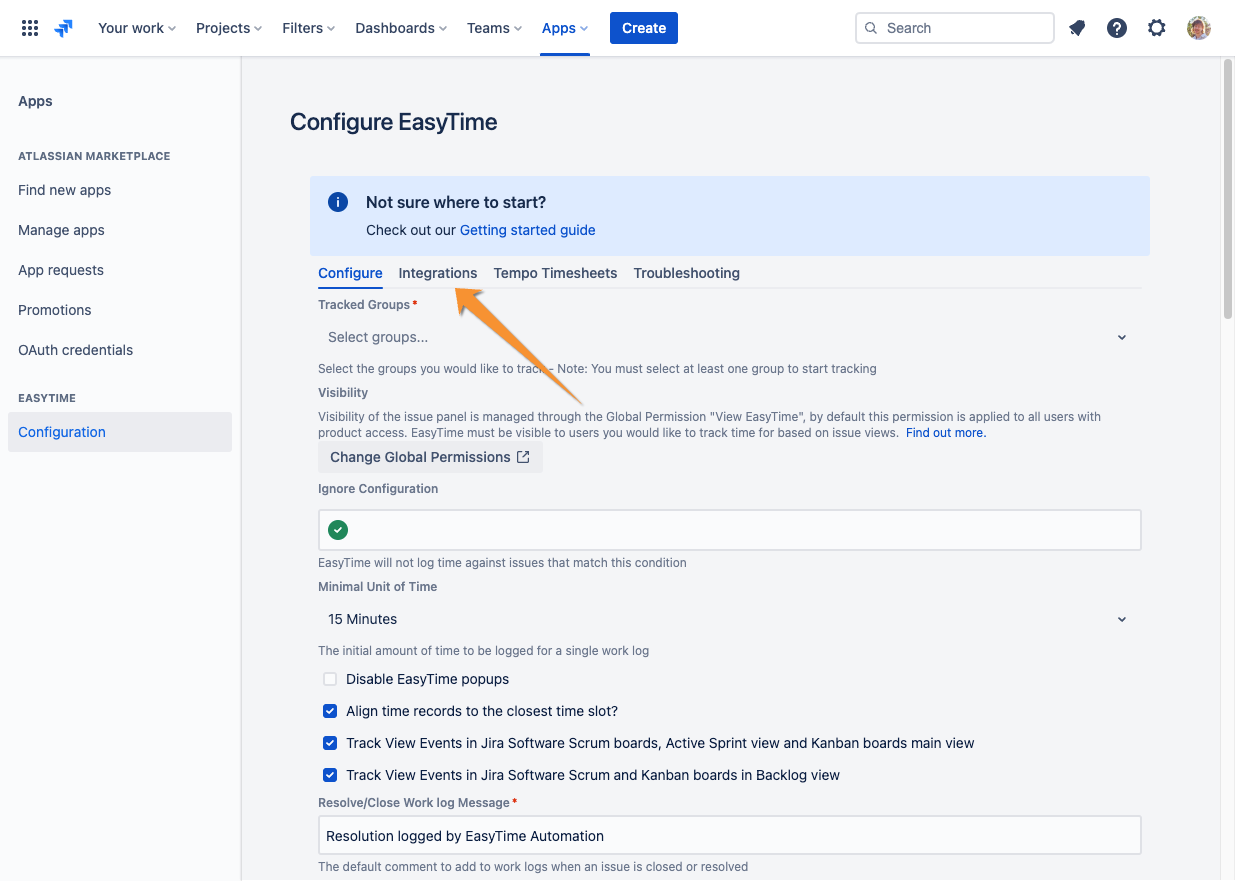Click the Ignore Configuration input field
The image size is (1235, 881).
pyautogui.click(x=729, y=530)
